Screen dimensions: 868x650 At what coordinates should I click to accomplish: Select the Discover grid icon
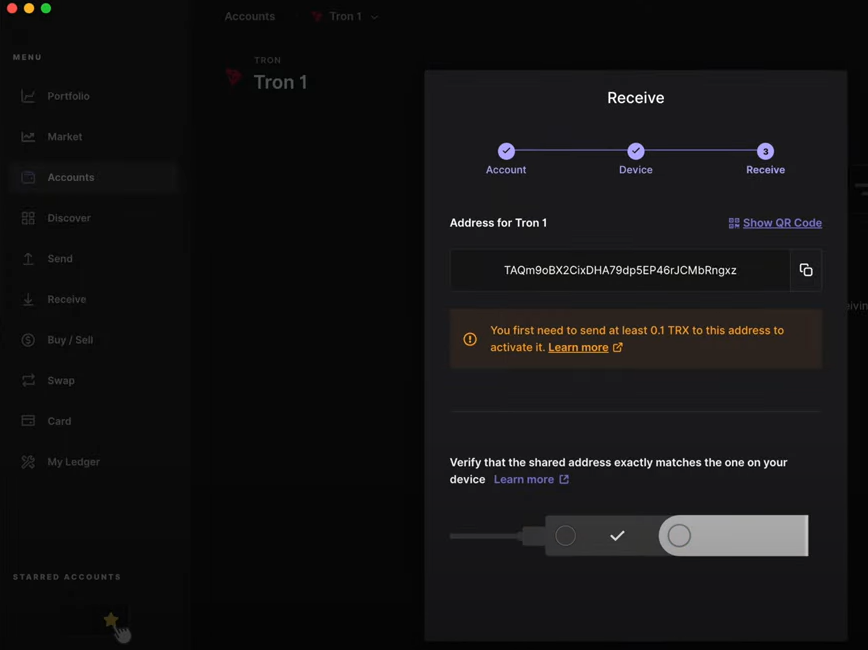tap(28, 218)
